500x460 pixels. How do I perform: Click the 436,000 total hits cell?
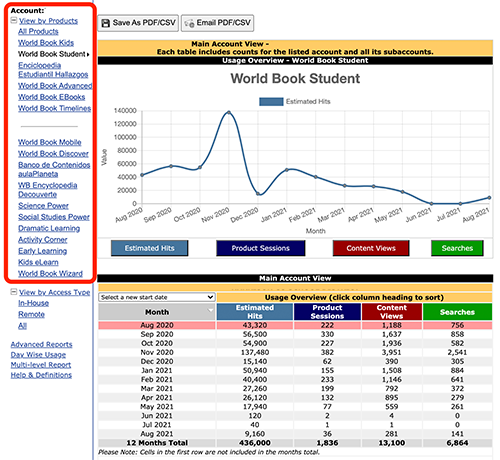(x=255, y=443)
